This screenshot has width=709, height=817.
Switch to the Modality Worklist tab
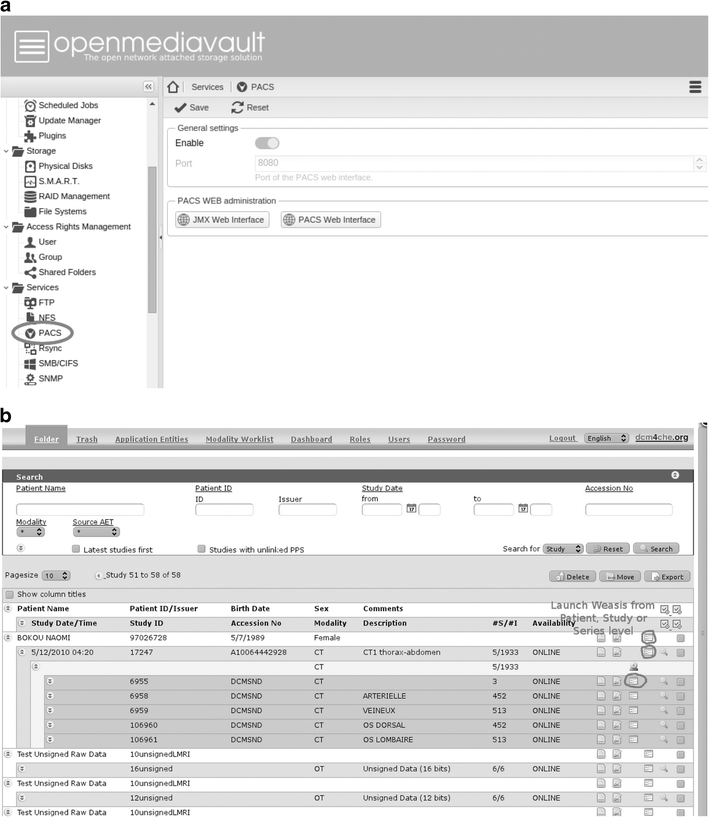(239, 439)
